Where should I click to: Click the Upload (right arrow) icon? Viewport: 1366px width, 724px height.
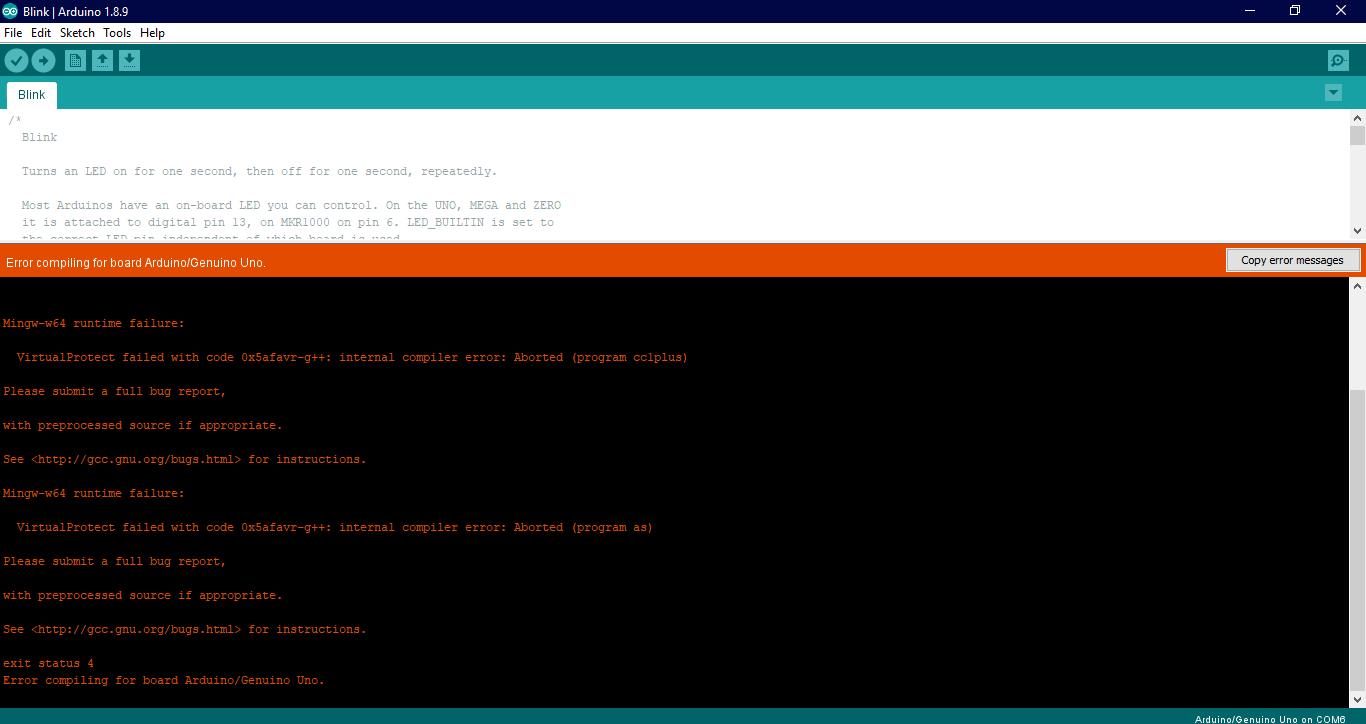tap(43, 60)
